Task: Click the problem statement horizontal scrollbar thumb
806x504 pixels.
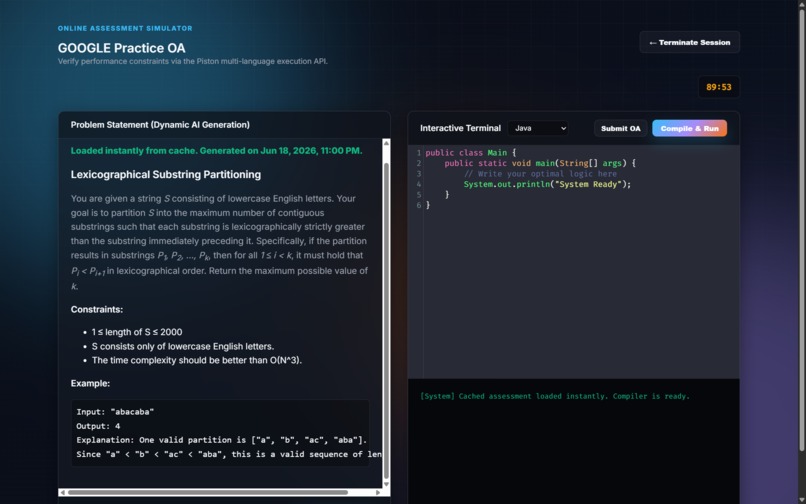Action: point(208,492)
